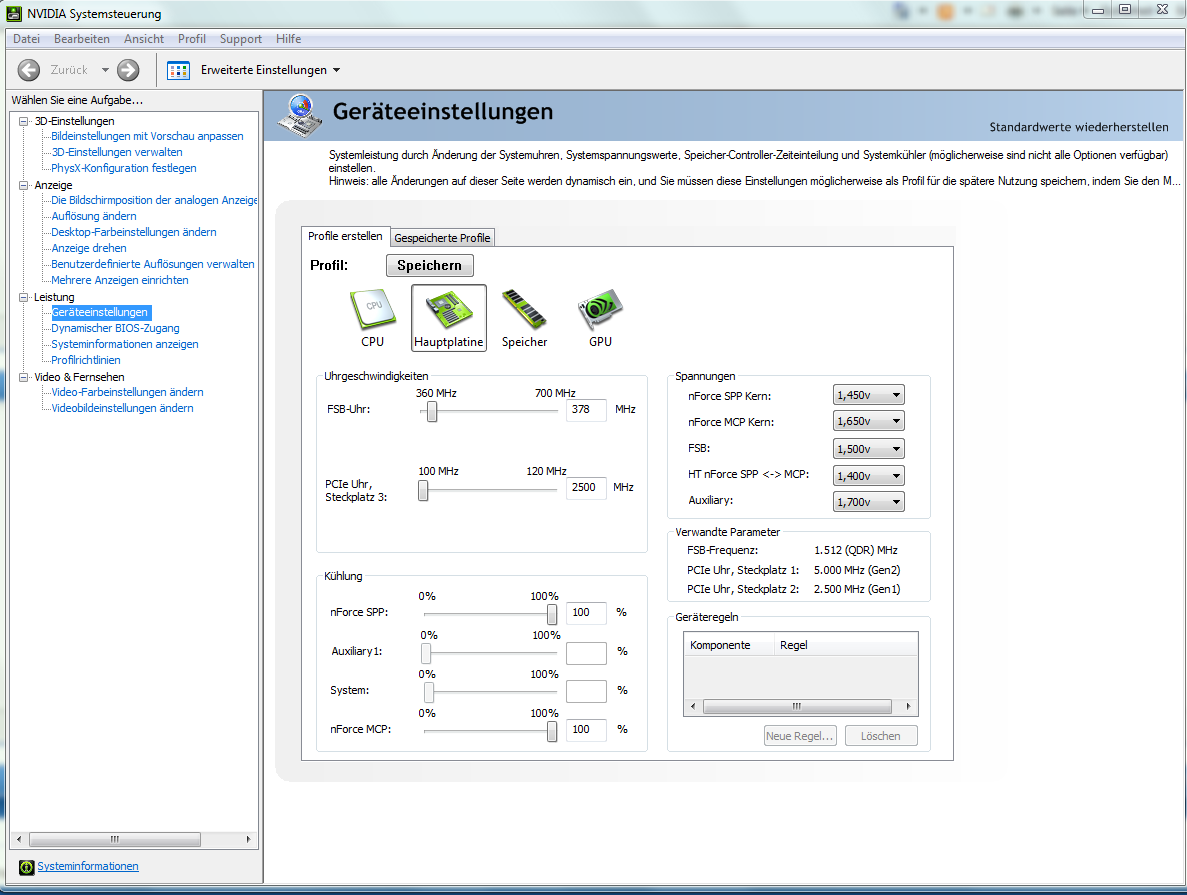Click the FSB-Uhr slider thumb
The width and height of the screenshot is (1187, 895).
431,411
